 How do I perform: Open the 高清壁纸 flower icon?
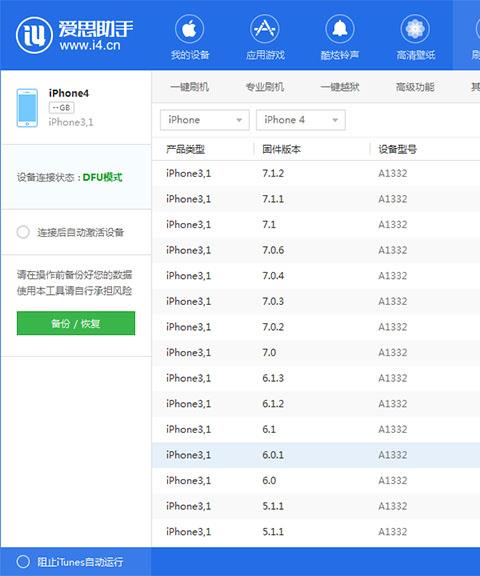tap(415, 29)
